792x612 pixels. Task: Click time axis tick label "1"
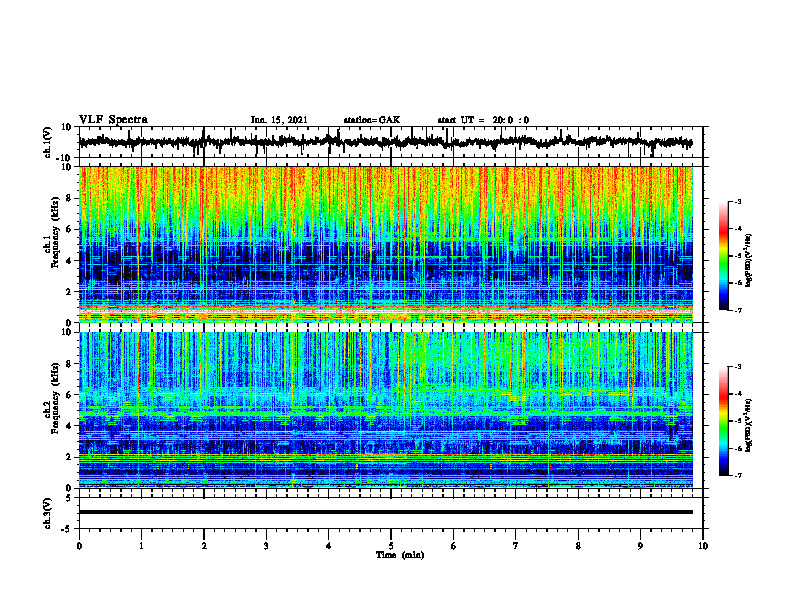click(141, 546)
